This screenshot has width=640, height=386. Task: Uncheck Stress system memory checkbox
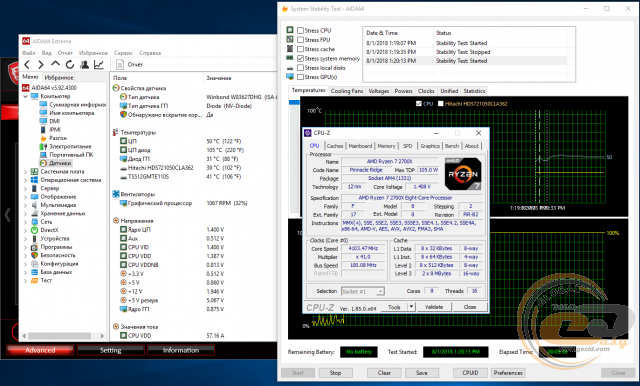click(300, 58)
